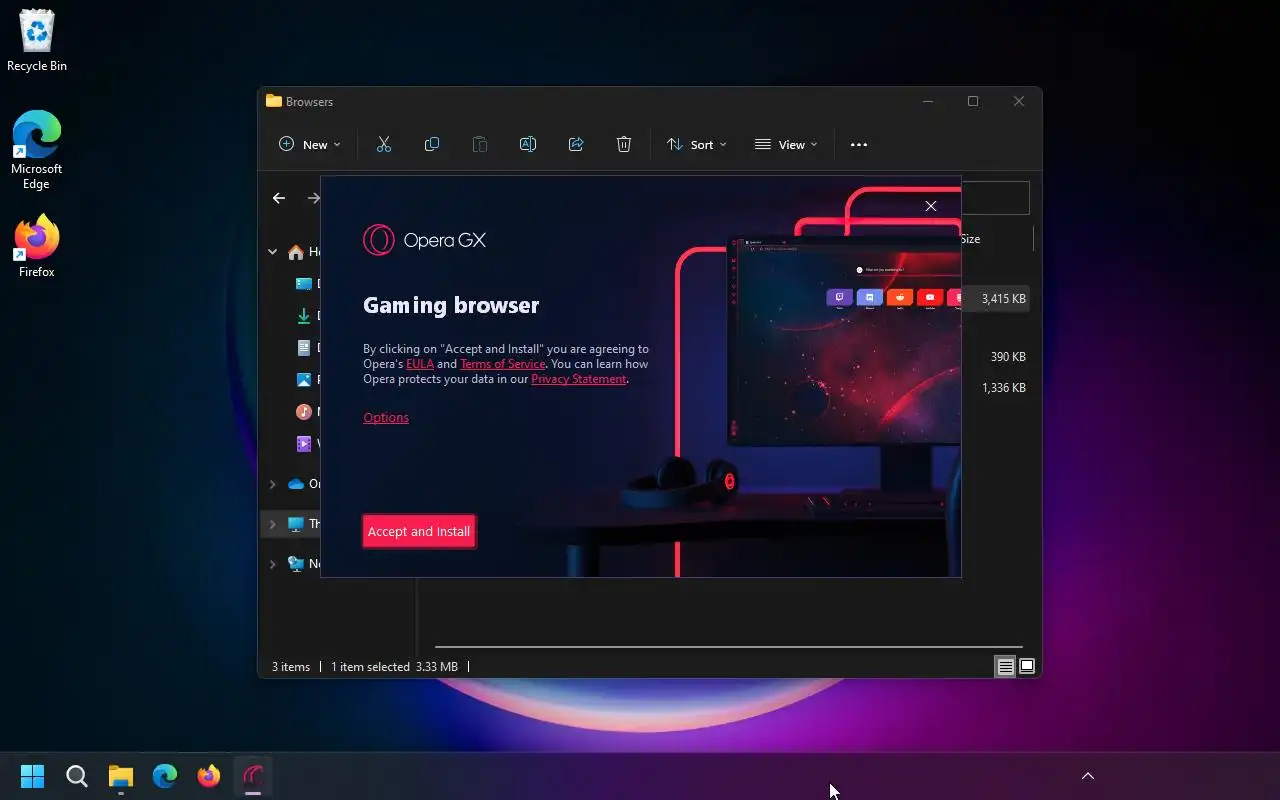
Task: Click the Back arrow in File Explorer
Action: pyautogui.click(x=279, y=198)
